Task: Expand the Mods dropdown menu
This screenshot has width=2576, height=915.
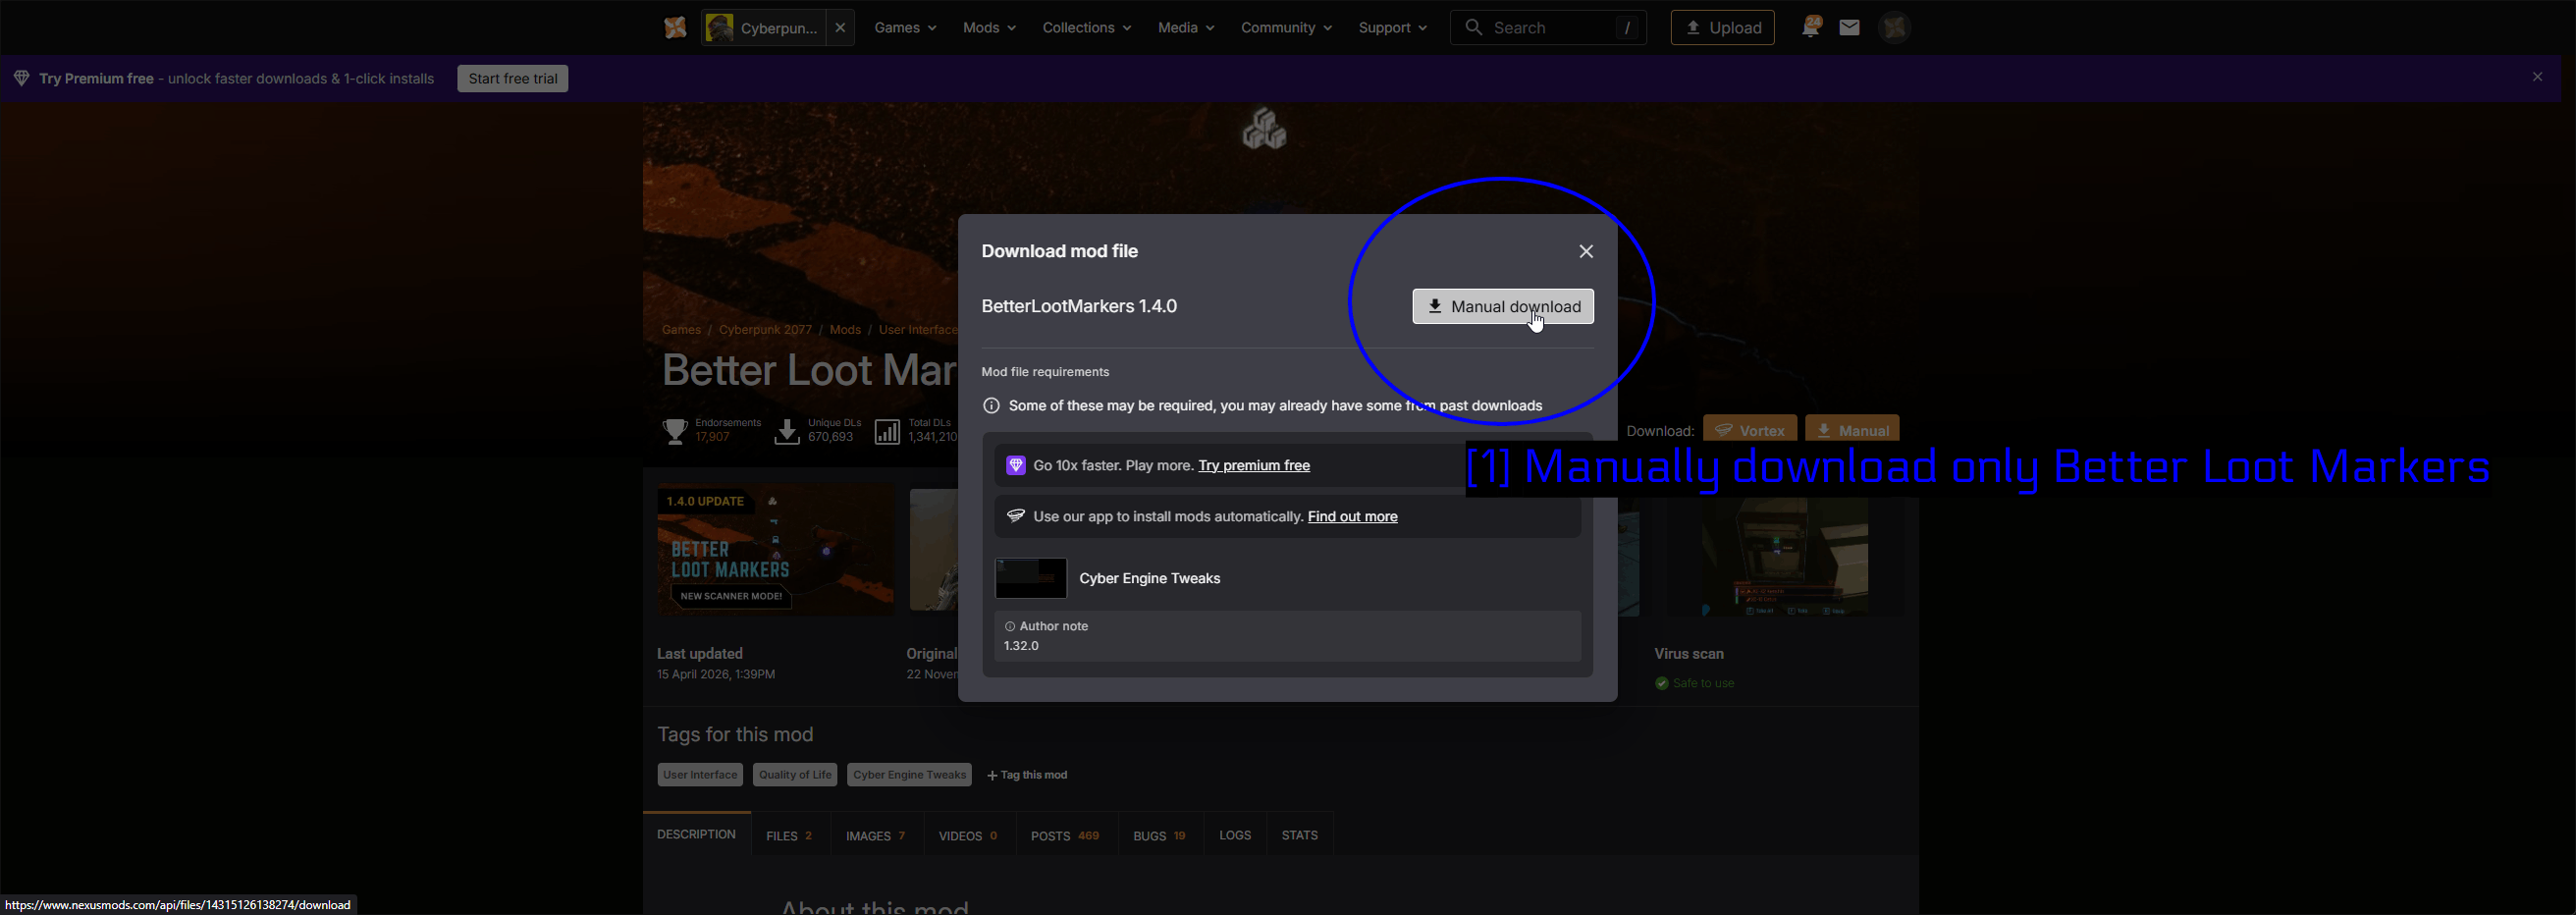Action: pos(989,28)
